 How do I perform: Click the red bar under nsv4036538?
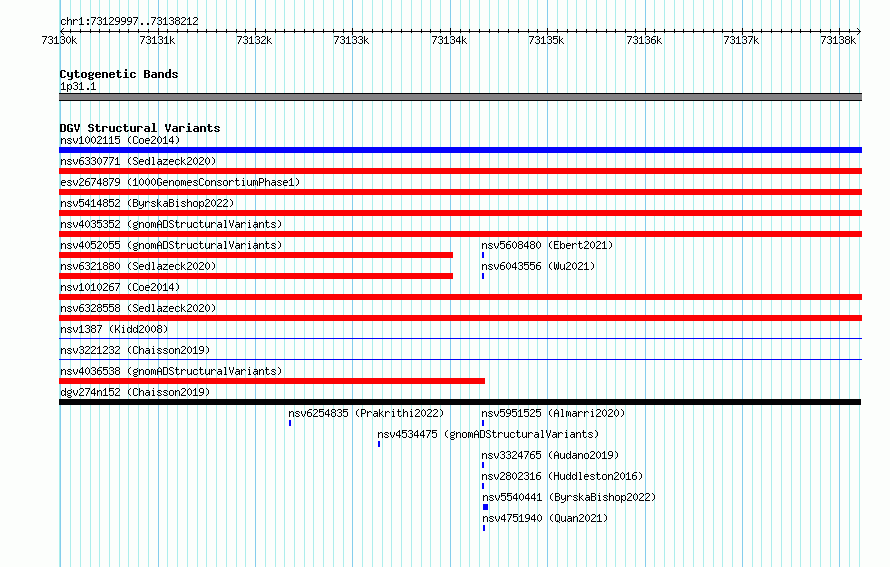[x=272, y=381]
